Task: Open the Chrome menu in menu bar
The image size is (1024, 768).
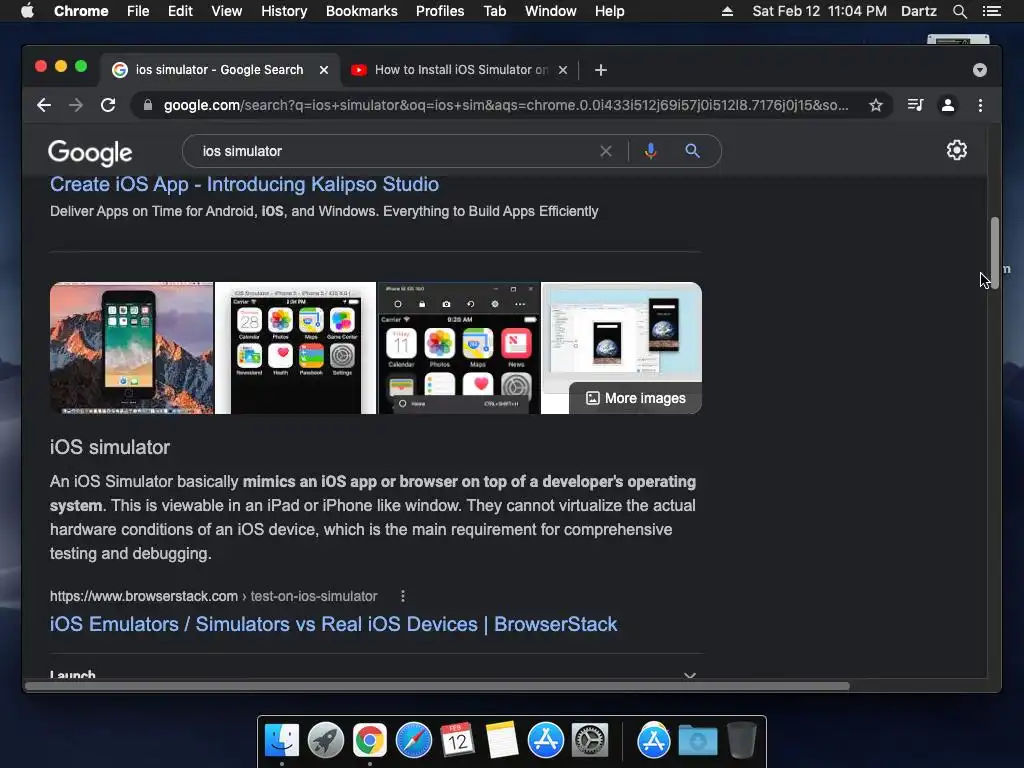Action: (x=81, y=11)
